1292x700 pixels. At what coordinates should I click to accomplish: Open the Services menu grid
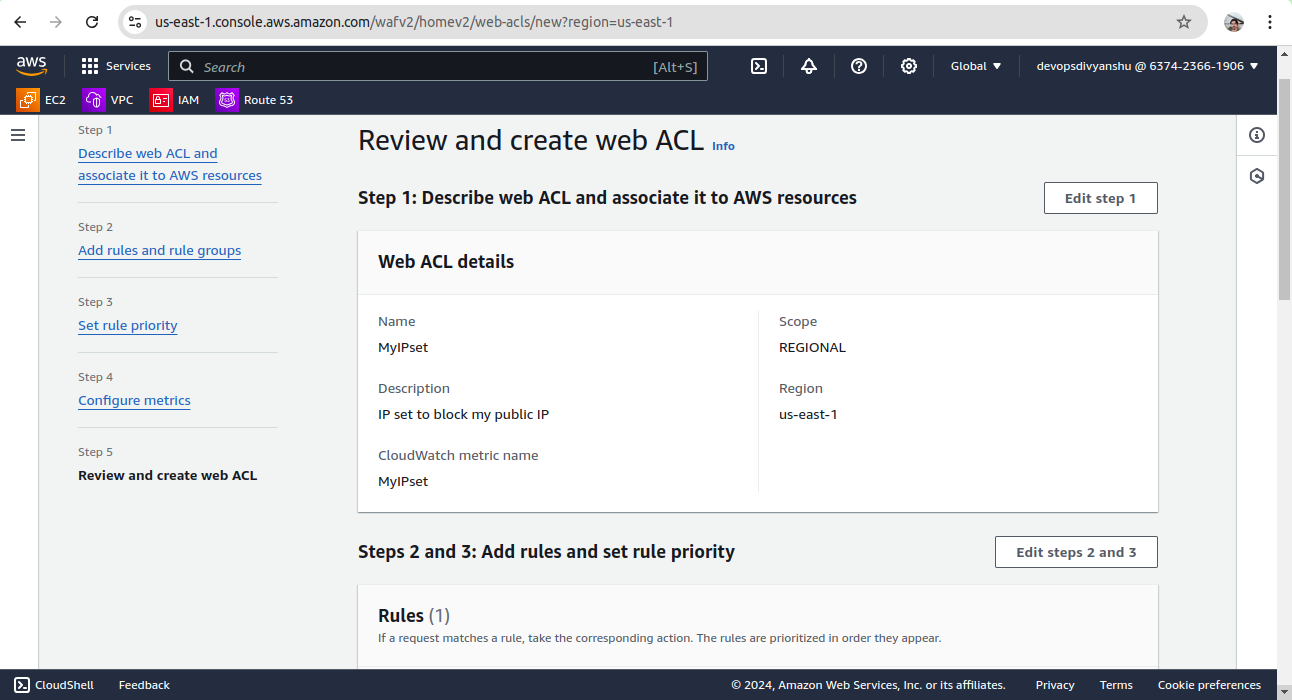(x=116, y=66)
